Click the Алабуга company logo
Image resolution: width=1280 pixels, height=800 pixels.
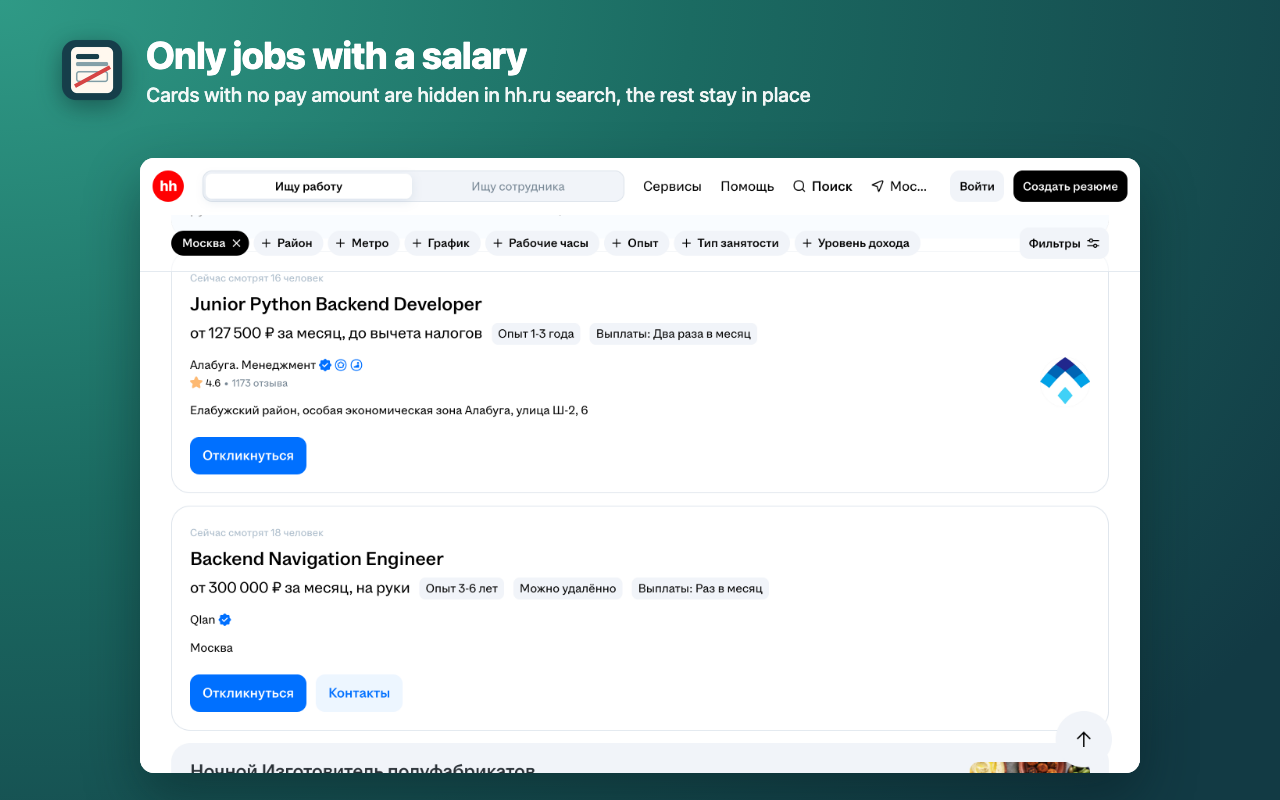click(x=1065, y=380)
